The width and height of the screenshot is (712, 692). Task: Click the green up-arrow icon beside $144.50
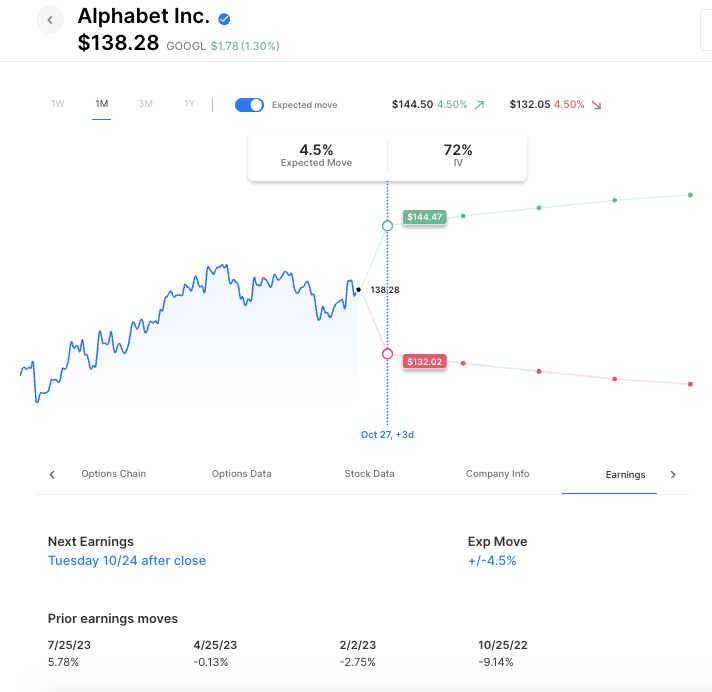[x=479, y=105]
